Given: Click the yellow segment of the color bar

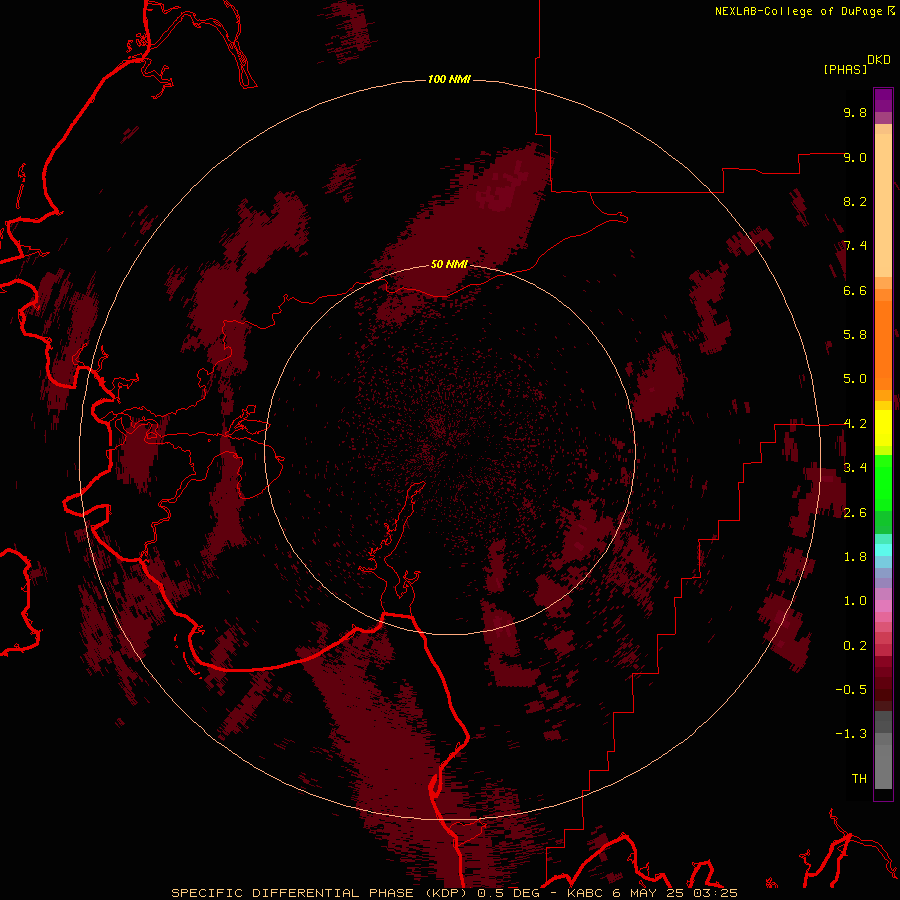Looking at the screenshot, I should (x=883, y=428).
